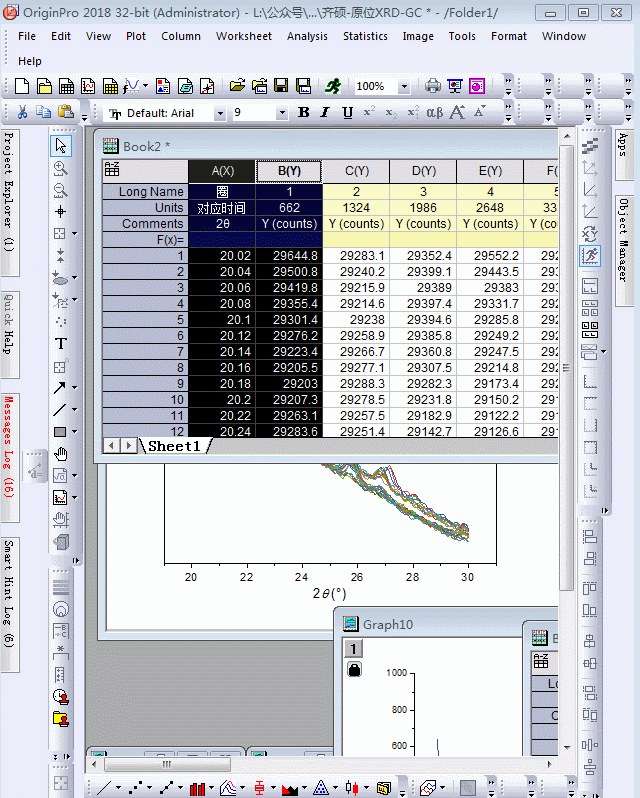Click the Save Project icon

point(281,86)
